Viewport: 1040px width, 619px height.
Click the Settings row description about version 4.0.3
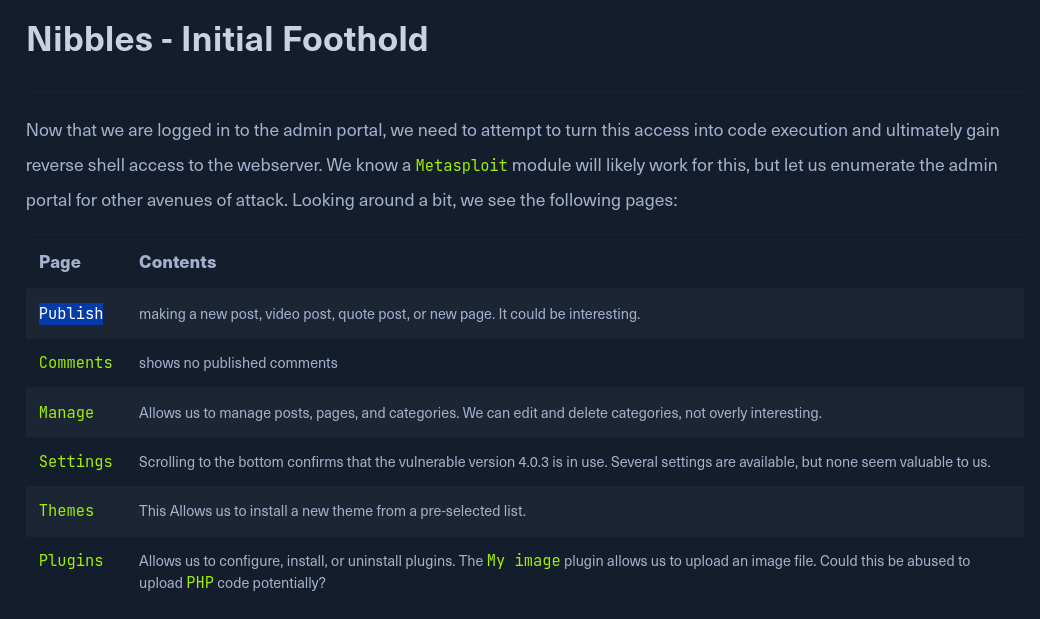click(x=564, y=462)
